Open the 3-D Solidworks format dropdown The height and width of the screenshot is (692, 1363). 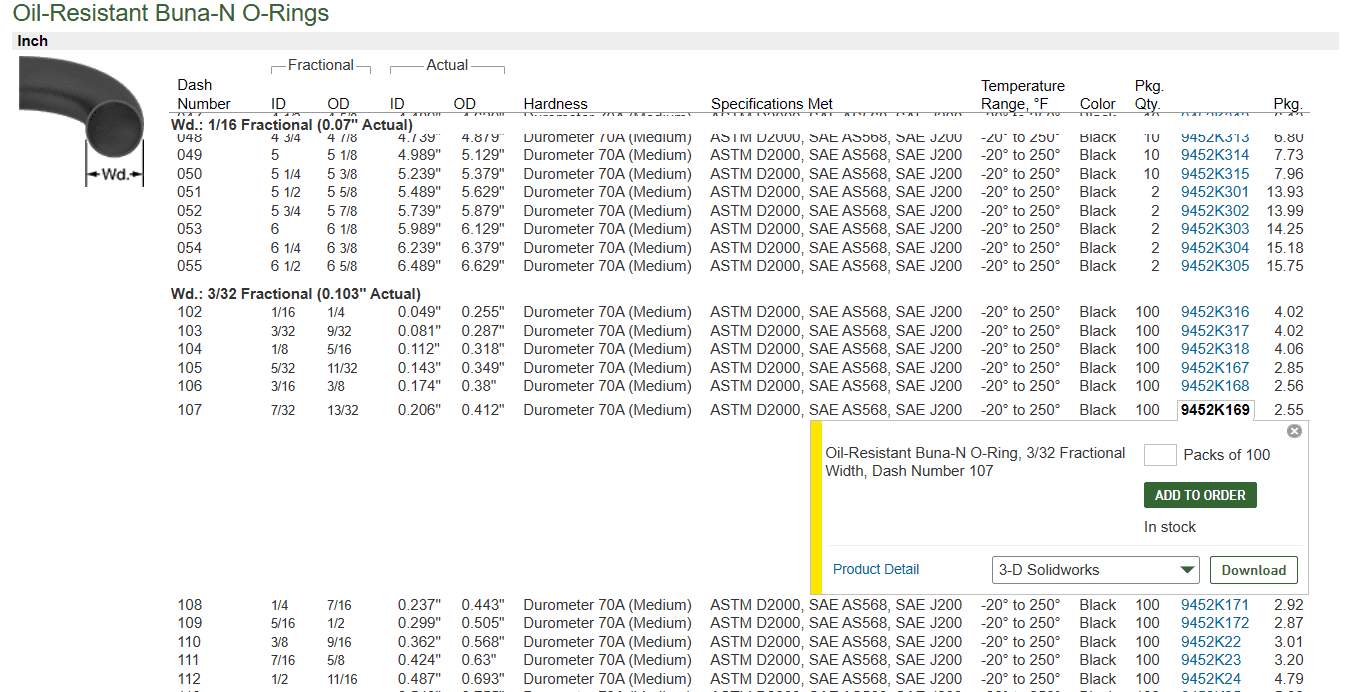coord(1095,570)
